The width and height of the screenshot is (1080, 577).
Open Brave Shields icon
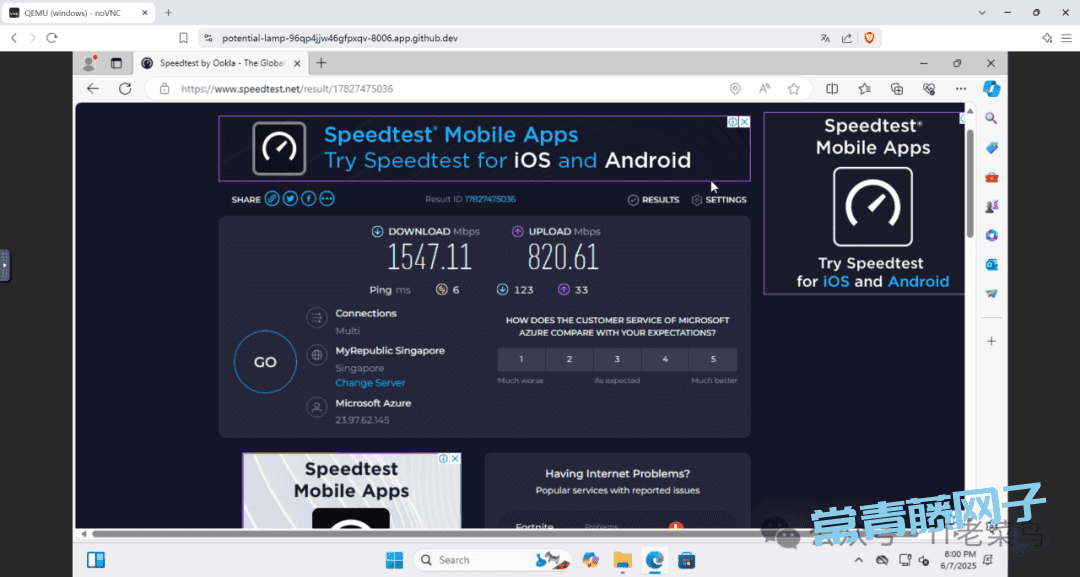[869, 38]
